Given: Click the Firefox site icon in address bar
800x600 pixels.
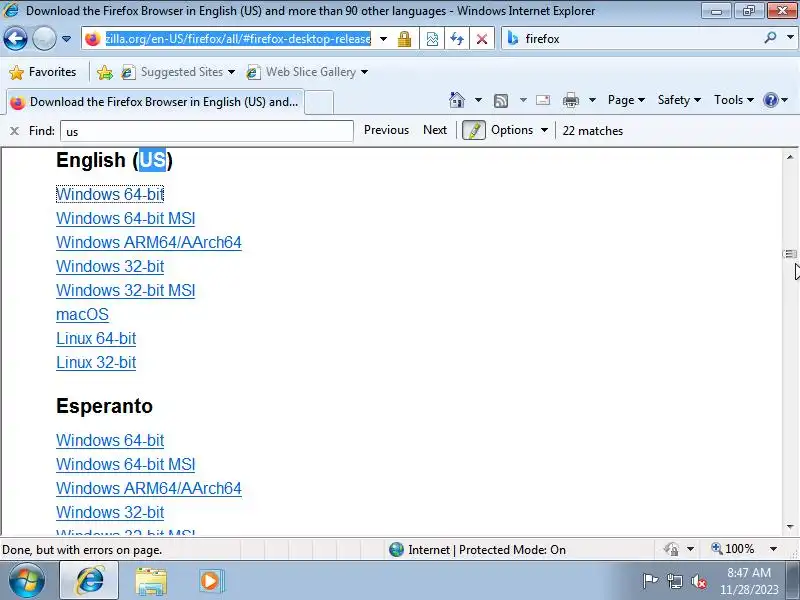Looking at the screenshot, I should coord(93,39).
